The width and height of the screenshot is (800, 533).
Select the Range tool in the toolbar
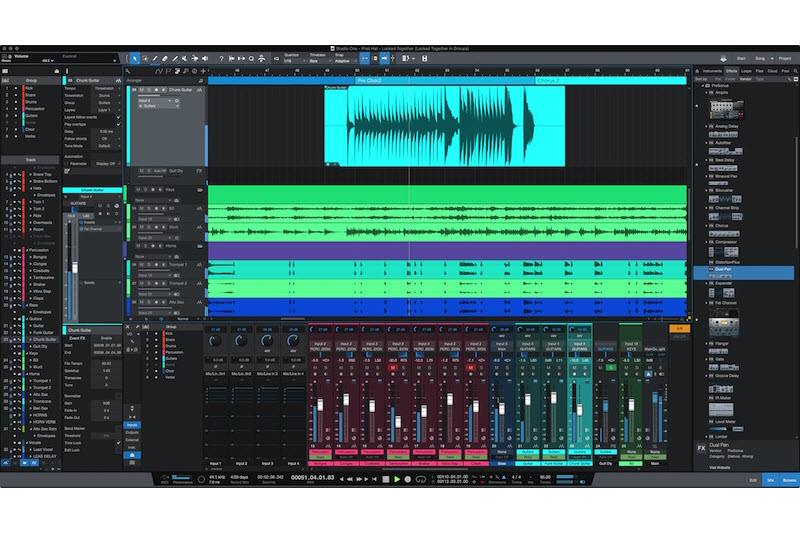click(x=145, y=59)
